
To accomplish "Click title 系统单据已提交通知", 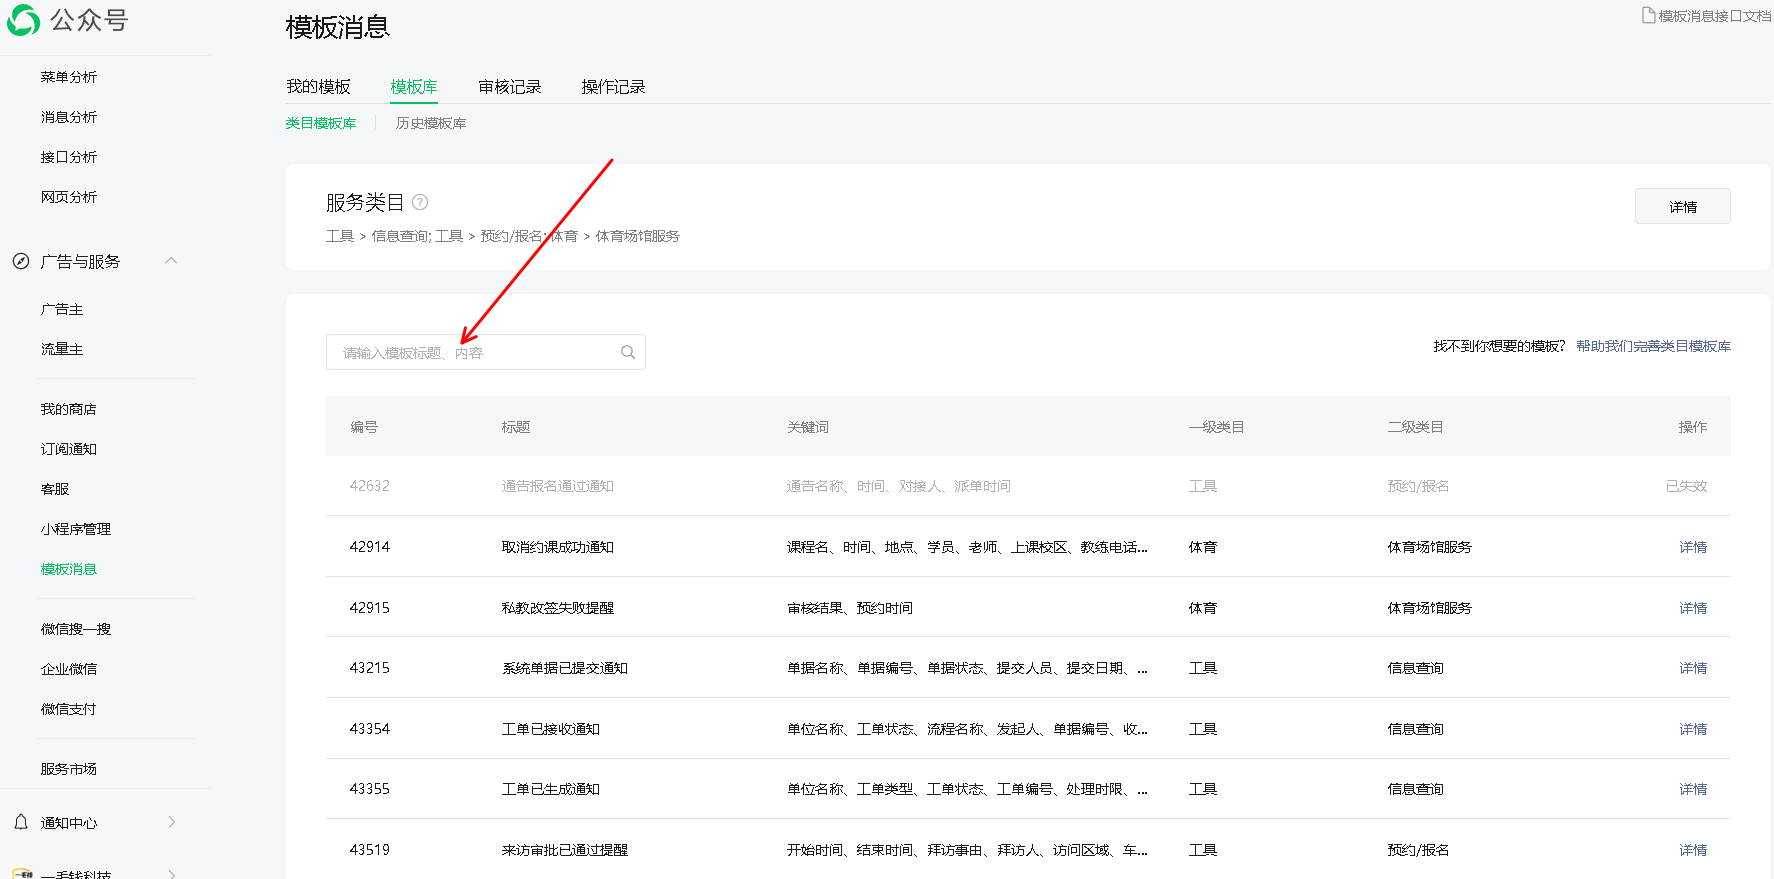I will pyautogui.click(x=565, y=668).
